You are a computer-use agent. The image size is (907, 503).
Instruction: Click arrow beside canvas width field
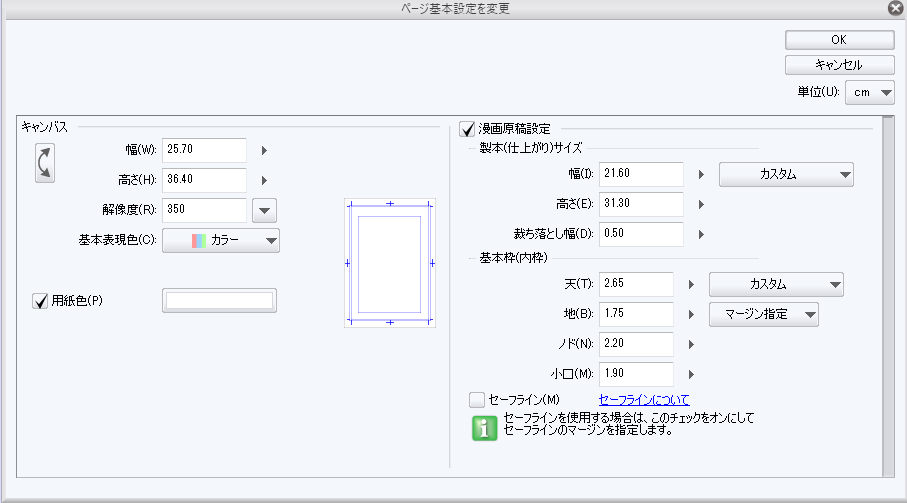265,151
